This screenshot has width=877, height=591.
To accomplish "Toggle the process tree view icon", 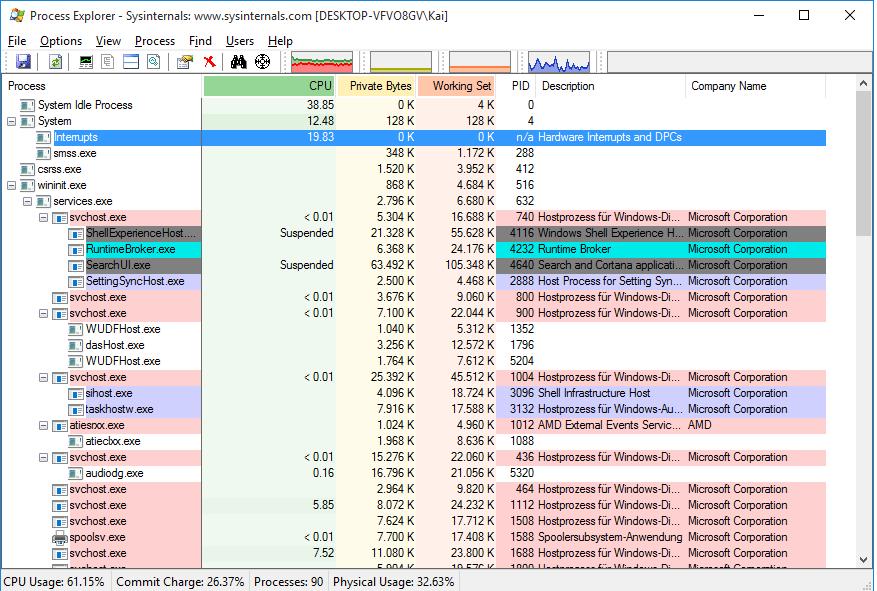I will [107, 62].
